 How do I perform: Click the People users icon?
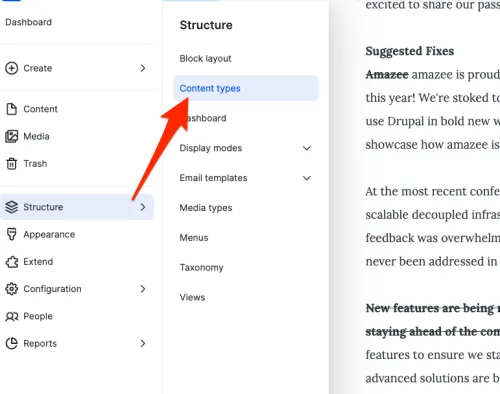12,316
